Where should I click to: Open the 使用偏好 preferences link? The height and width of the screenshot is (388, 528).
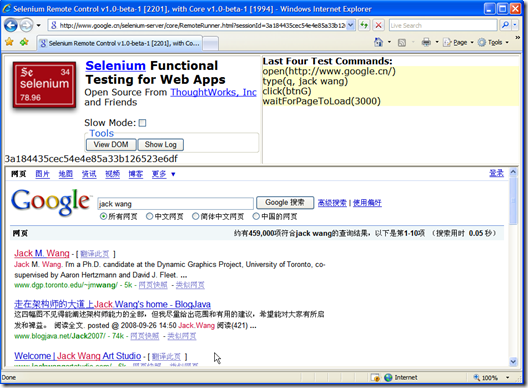tap(367, 203)
